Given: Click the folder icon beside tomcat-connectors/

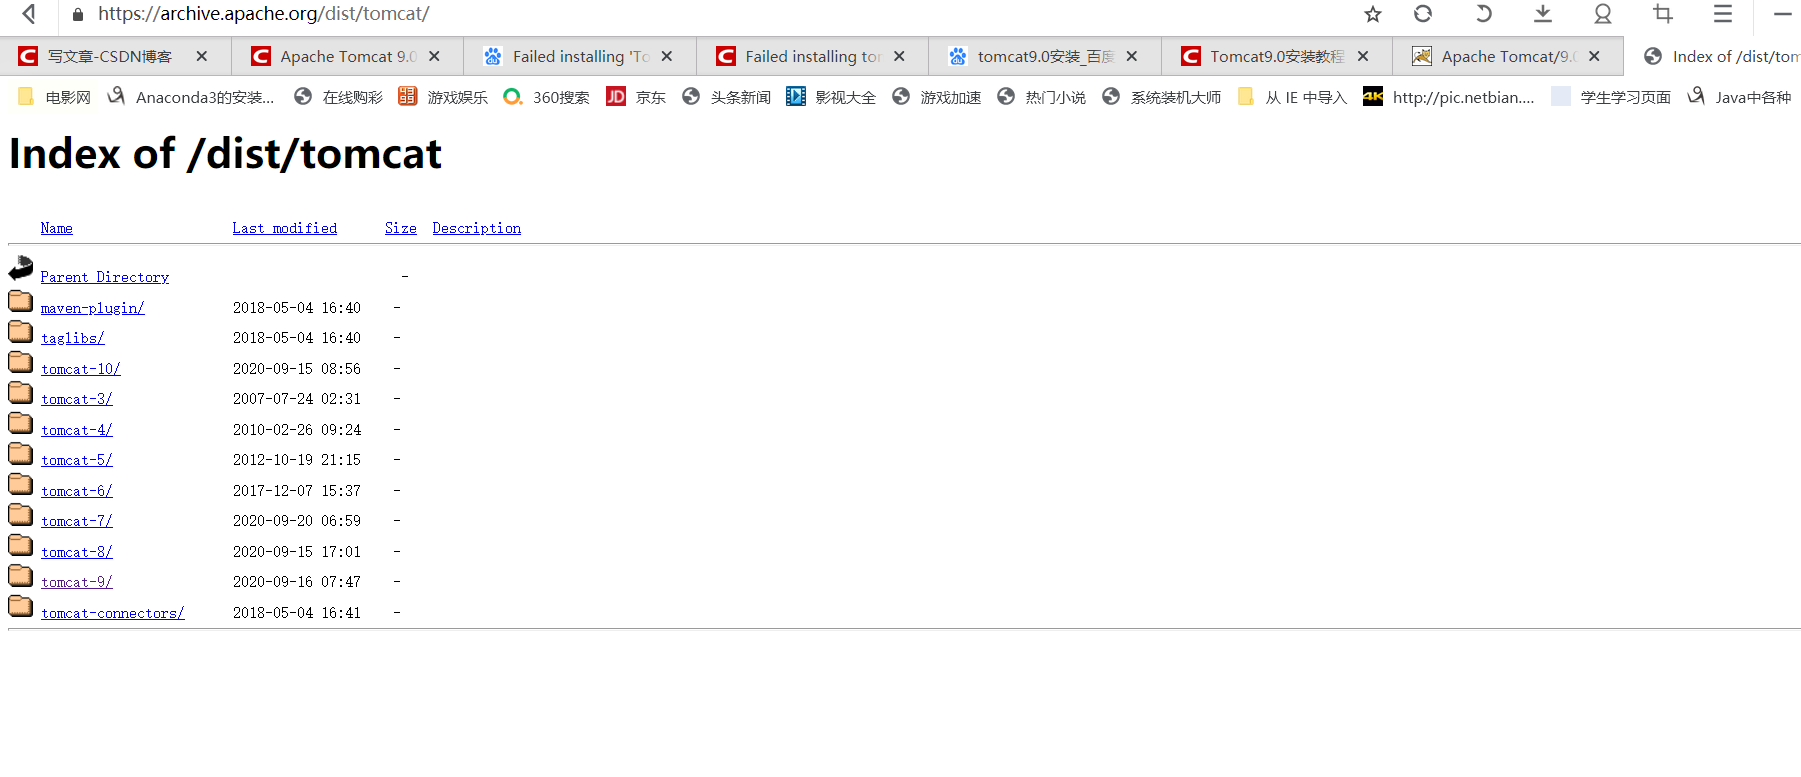Looking at the screenshot, I should (x=21, y=605).
